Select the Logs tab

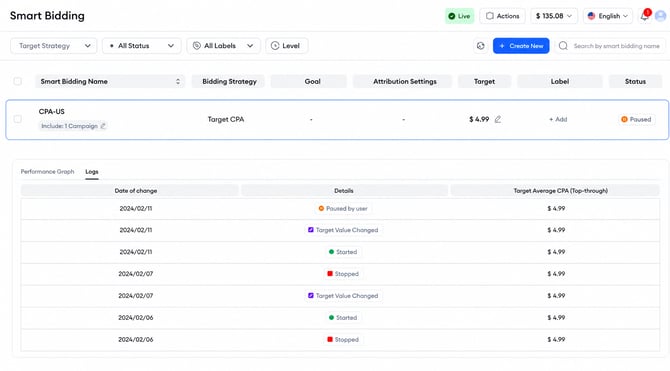[x=92, y=171]
